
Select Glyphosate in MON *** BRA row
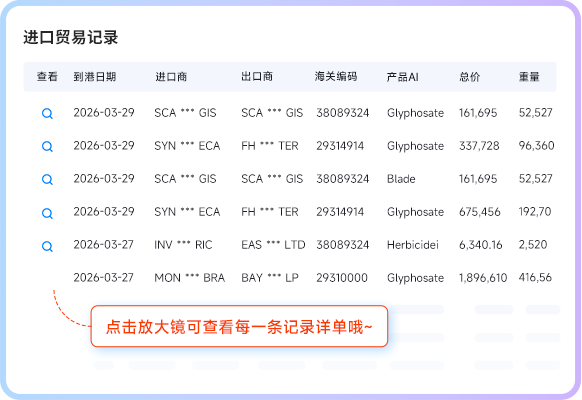pyautogui.click(x=415, y=278)
